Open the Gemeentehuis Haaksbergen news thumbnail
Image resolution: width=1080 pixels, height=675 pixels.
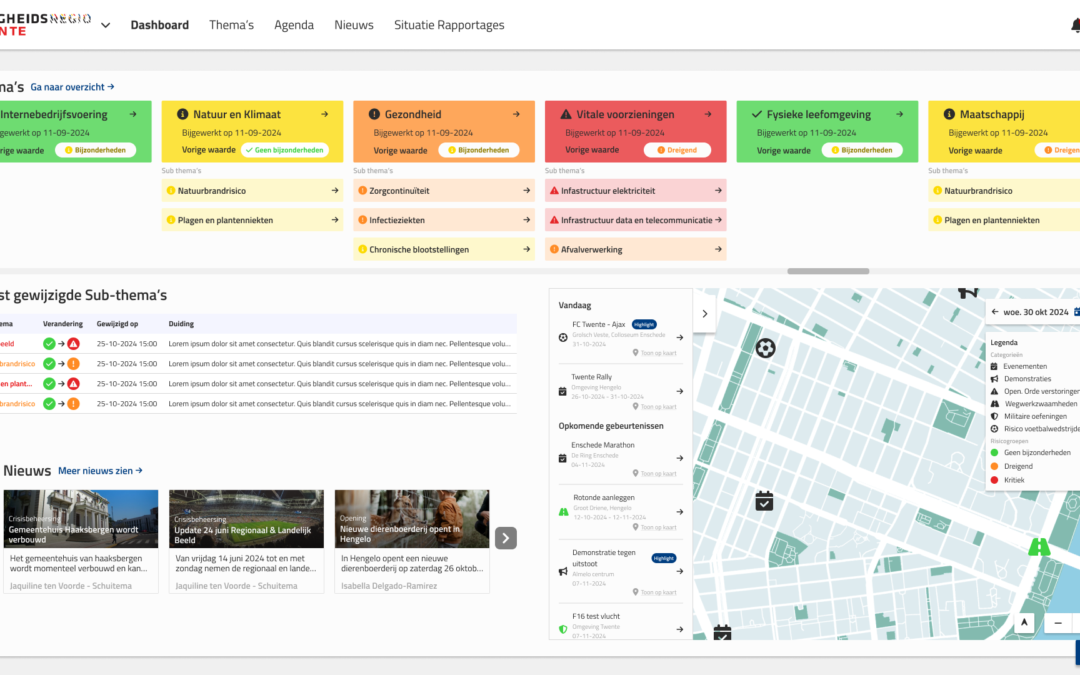81,519
